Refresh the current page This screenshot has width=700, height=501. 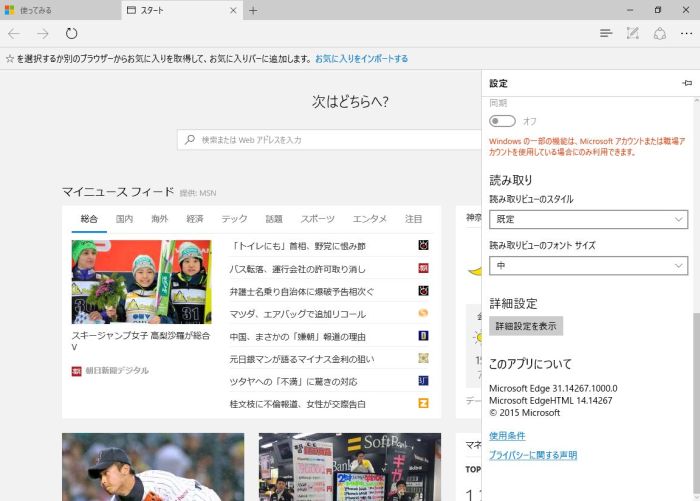72,34
